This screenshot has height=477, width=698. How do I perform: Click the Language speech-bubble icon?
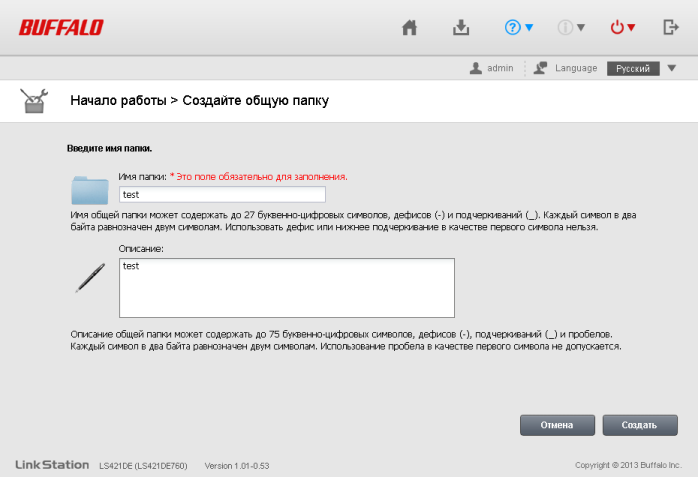(540, 68)
